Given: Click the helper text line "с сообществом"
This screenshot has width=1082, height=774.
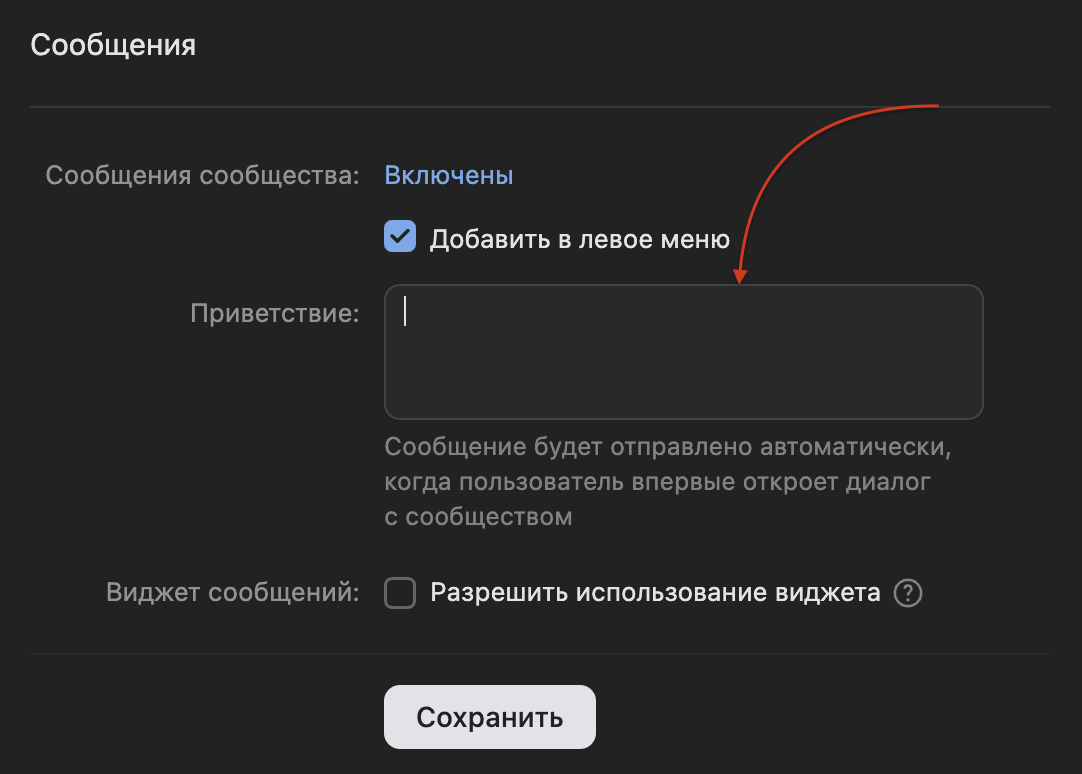Looking at the screenshot, I should [478, 517].
